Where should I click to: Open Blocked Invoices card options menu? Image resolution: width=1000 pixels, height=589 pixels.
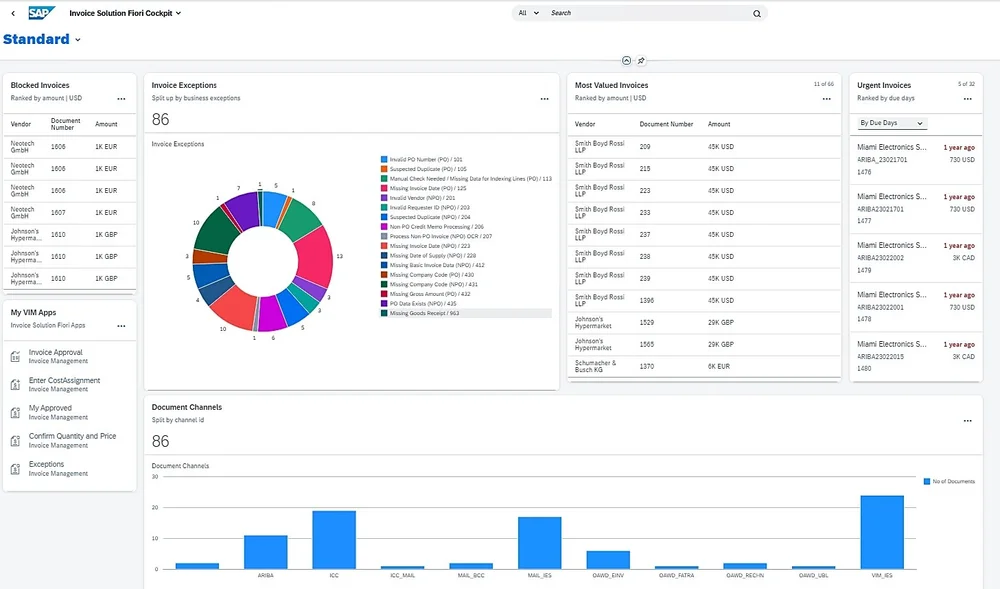tap(121, 99)
